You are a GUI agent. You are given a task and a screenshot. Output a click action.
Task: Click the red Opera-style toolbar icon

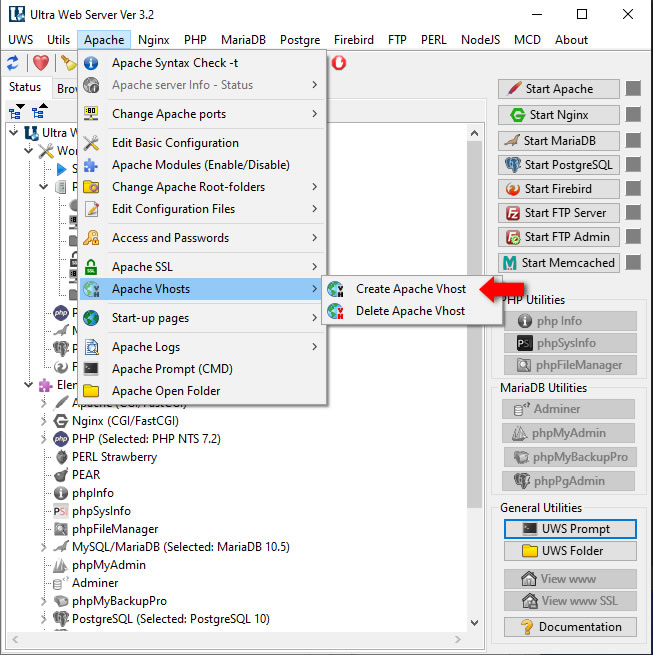[339, 63]
